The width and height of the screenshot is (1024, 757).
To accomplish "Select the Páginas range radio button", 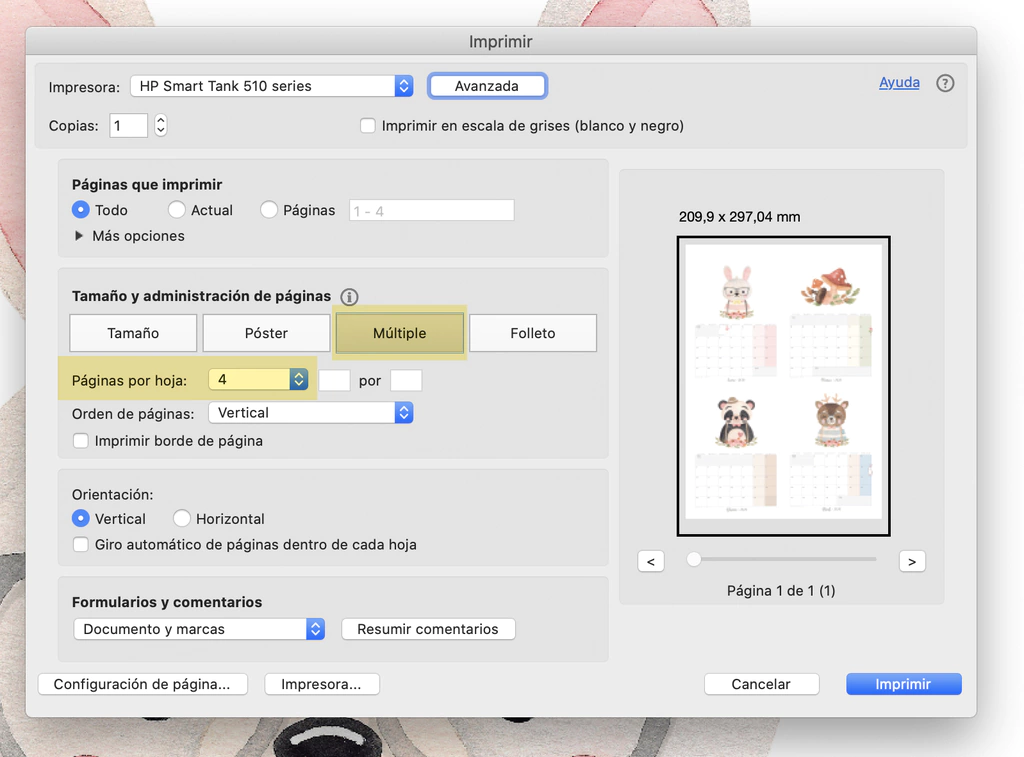I will pyautogui.click(x=268, y=210).
